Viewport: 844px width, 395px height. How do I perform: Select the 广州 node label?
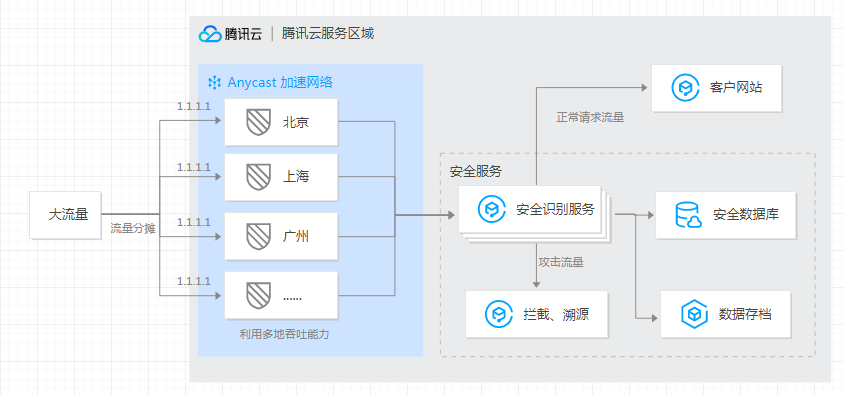tap(296, 236)
